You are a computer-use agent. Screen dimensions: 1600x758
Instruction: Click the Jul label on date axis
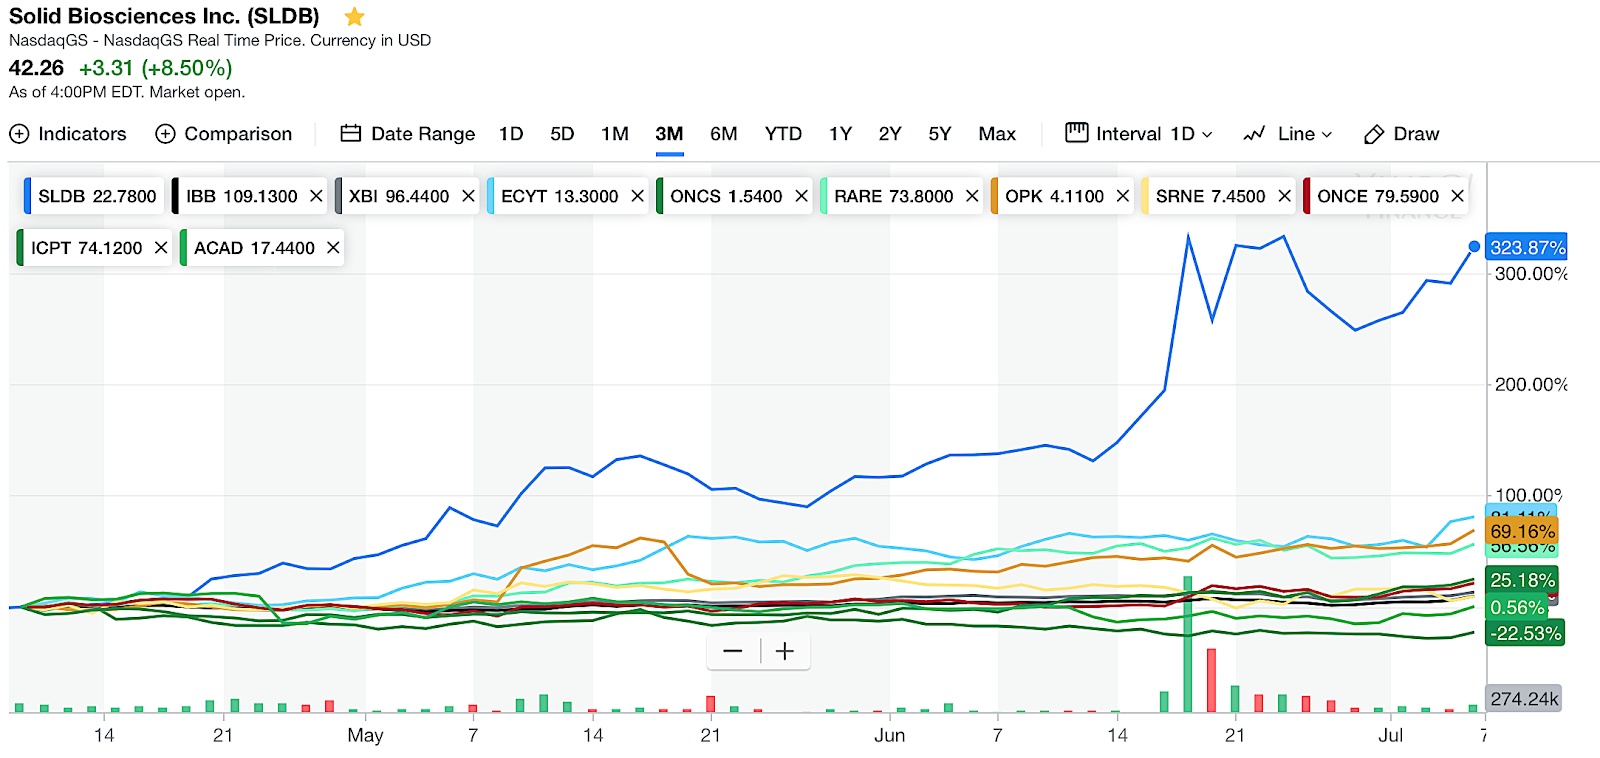click(x=1390, y=736)
